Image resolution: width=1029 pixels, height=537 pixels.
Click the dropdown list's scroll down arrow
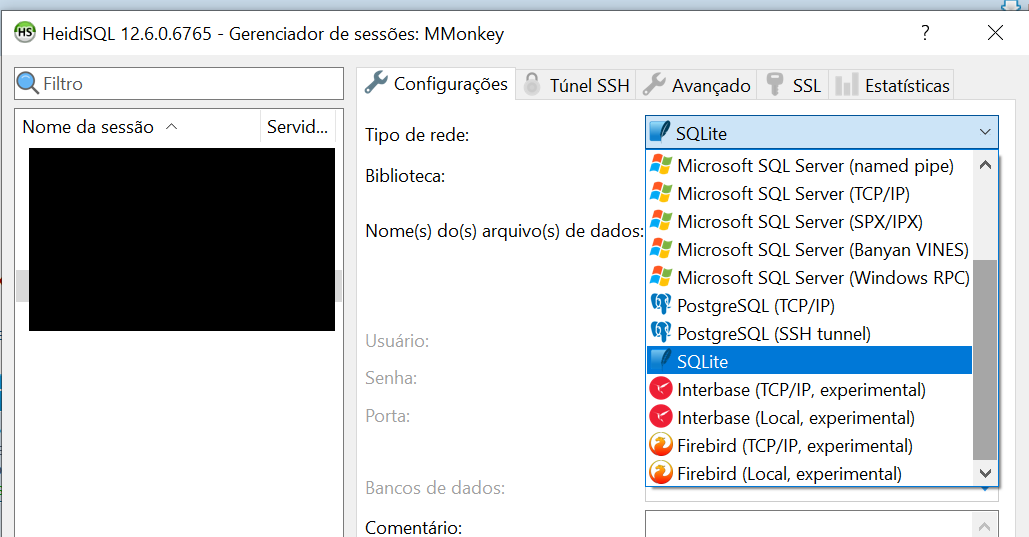pos(985,473)
